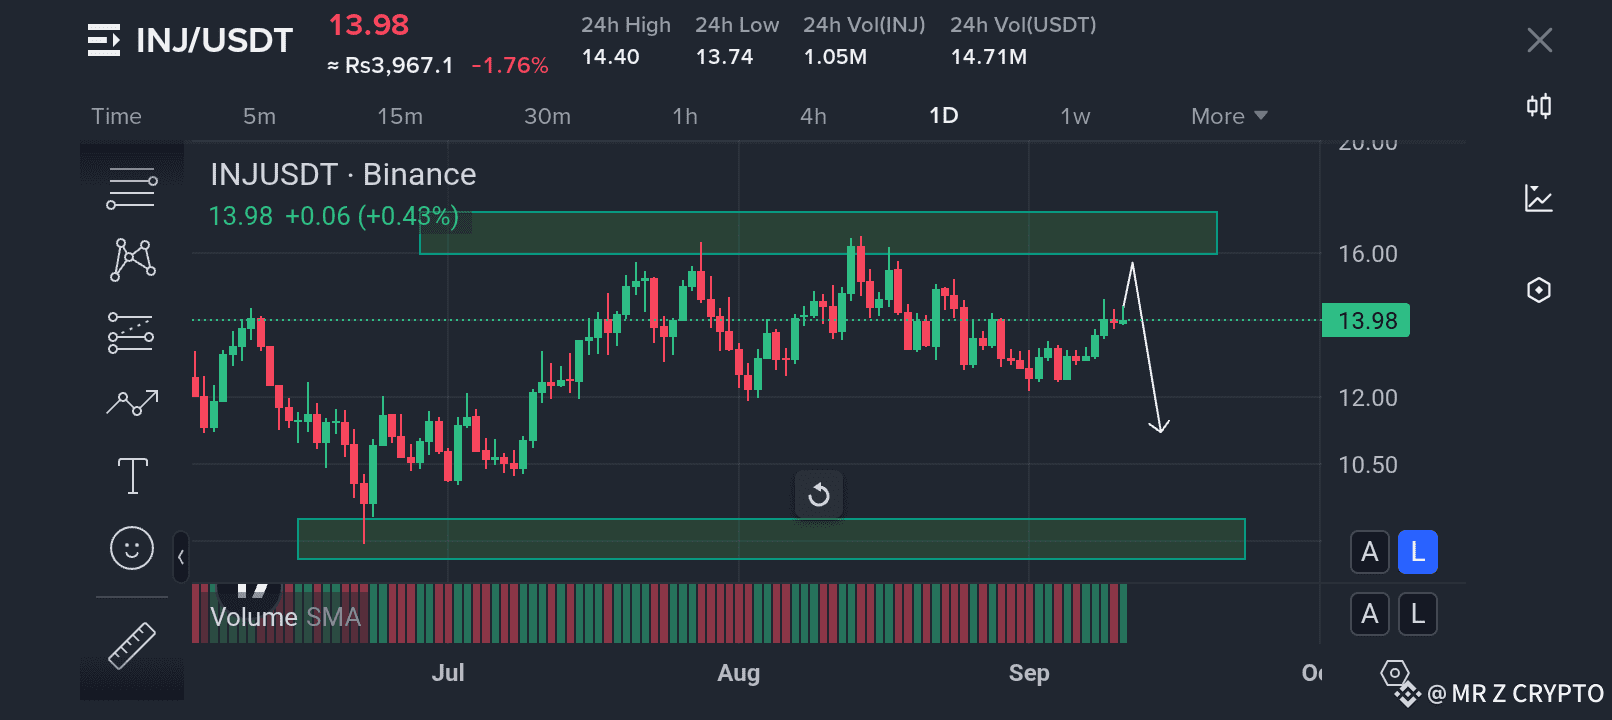Open the emoji sticker tool
The height and width of the screenshot is (720, 1612).
(x=132, y=548)
